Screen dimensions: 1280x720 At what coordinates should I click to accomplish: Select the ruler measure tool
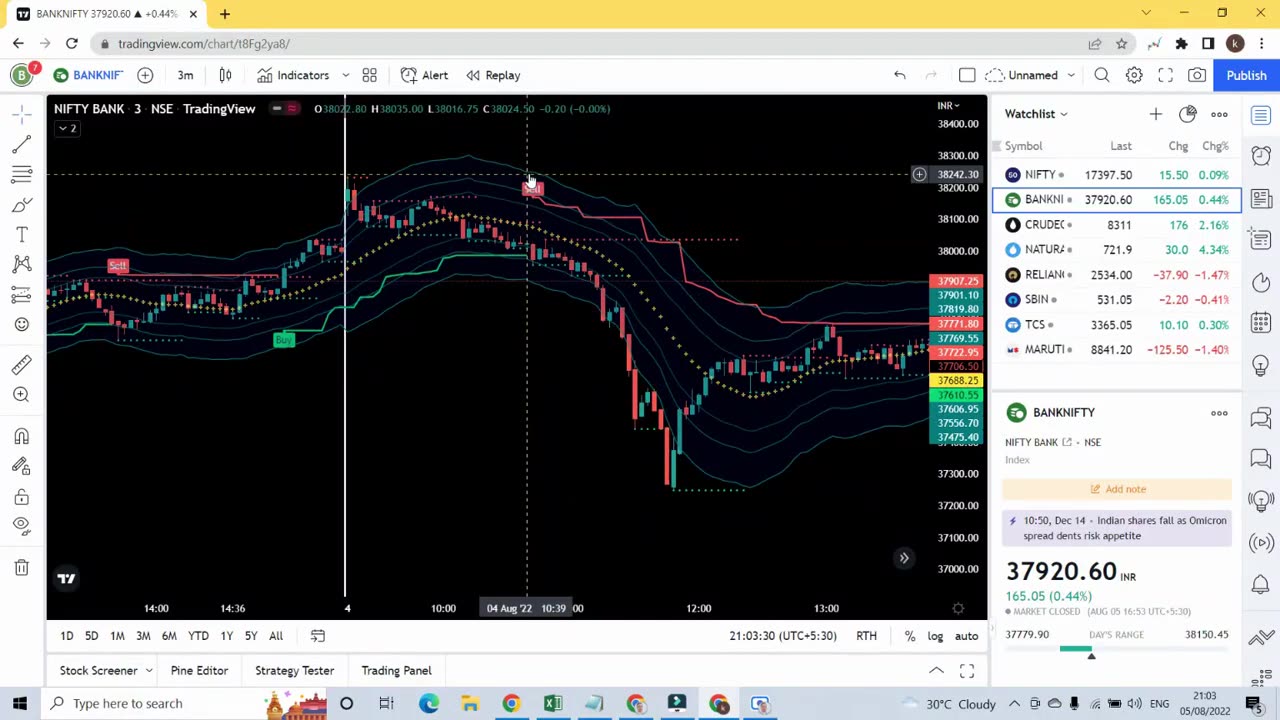point(21,365)
